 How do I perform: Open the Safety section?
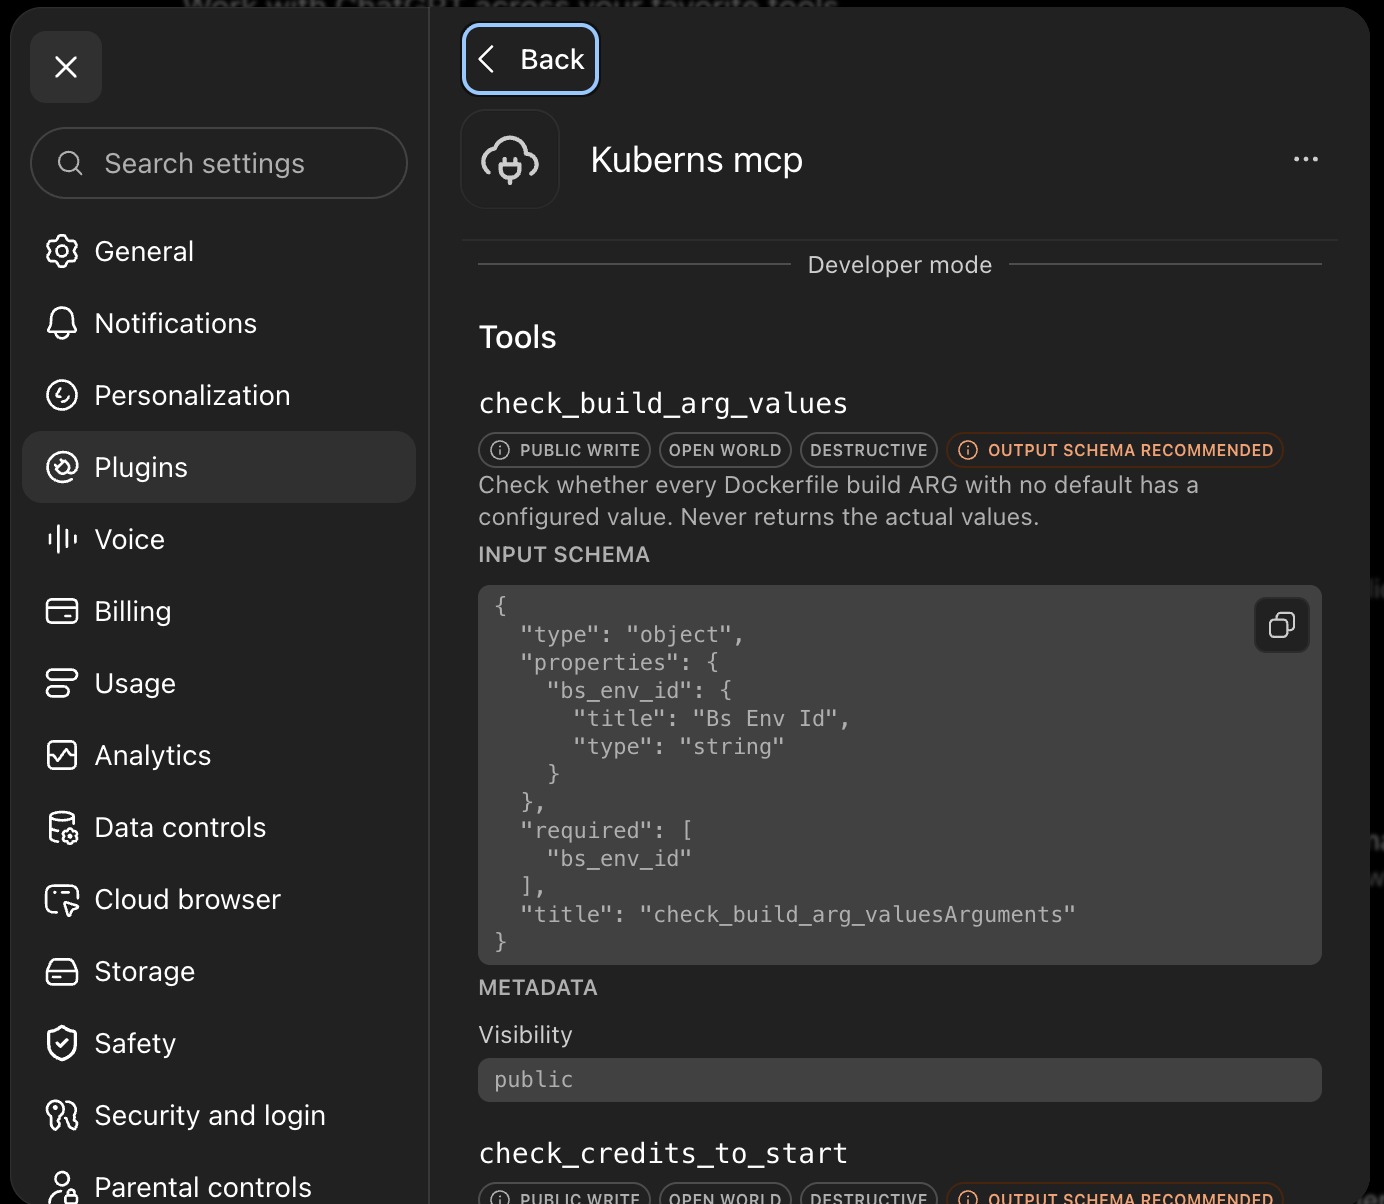coord(219,1043)
